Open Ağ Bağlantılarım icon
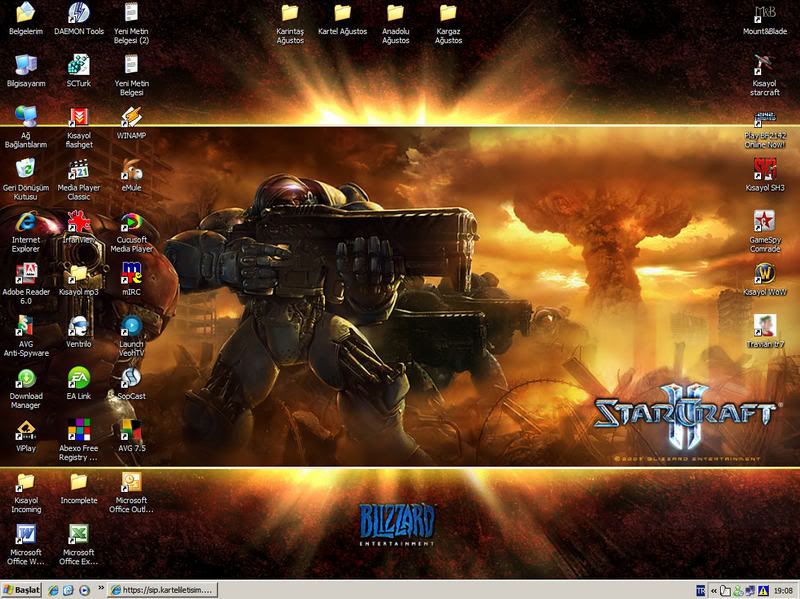The height and width of the screenshot is (599, 800). click(x=26, y=128)
